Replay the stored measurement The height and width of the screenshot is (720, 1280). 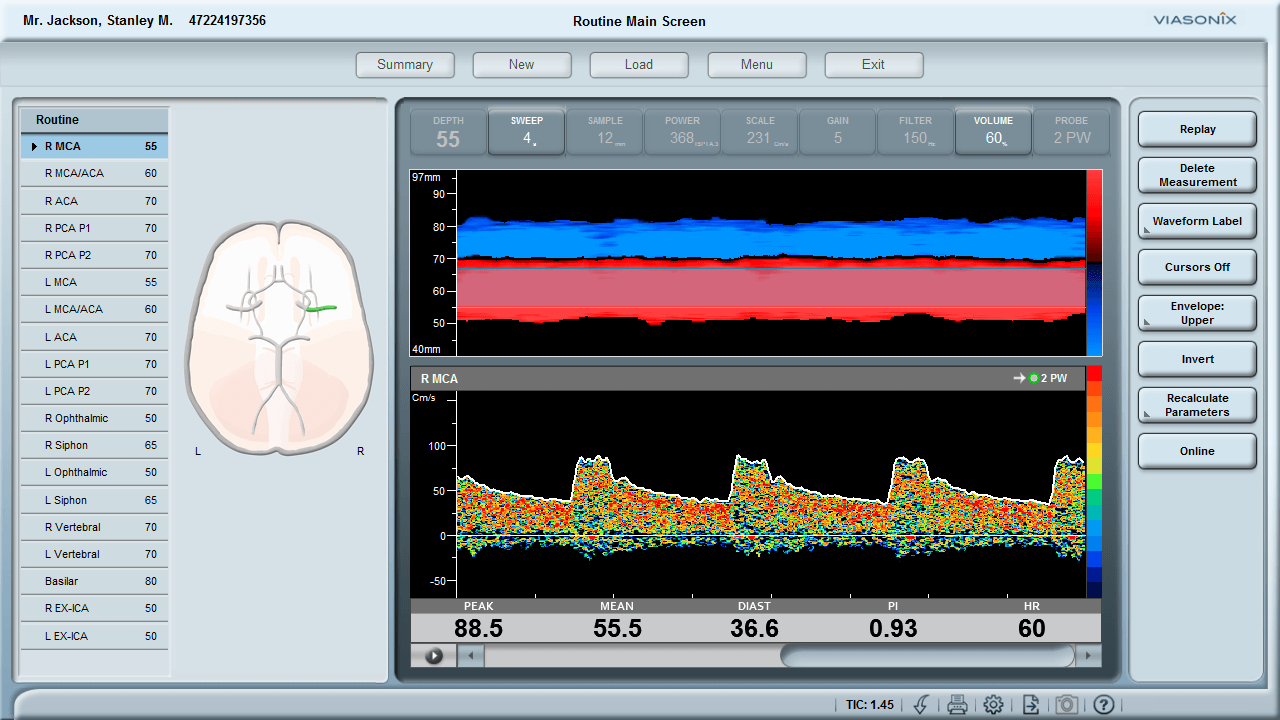coord(1196,129)
